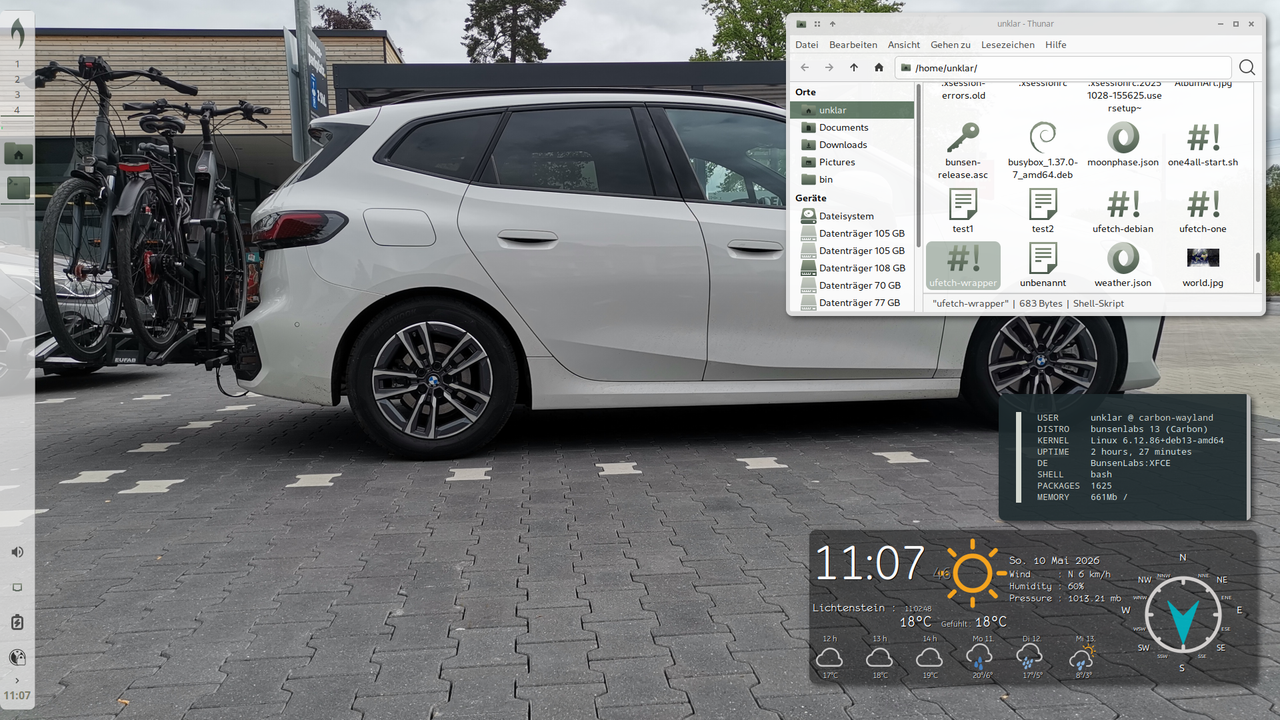1280x720 pixels.
Task: Open the volume control in the panel
Action: 17,552
